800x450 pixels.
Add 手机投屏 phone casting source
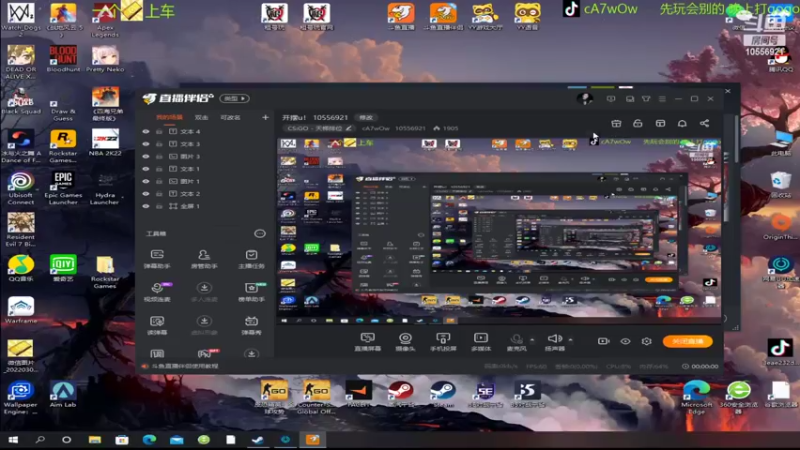coord(443,342)
